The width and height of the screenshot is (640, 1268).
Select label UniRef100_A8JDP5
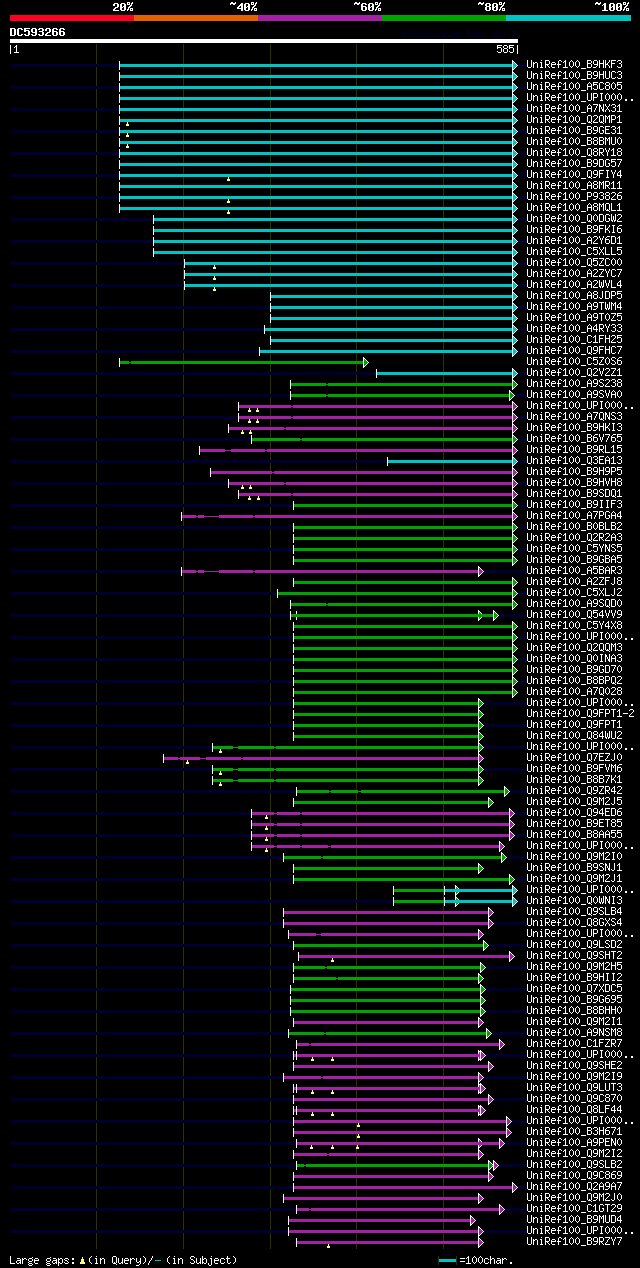click(574, 296)
